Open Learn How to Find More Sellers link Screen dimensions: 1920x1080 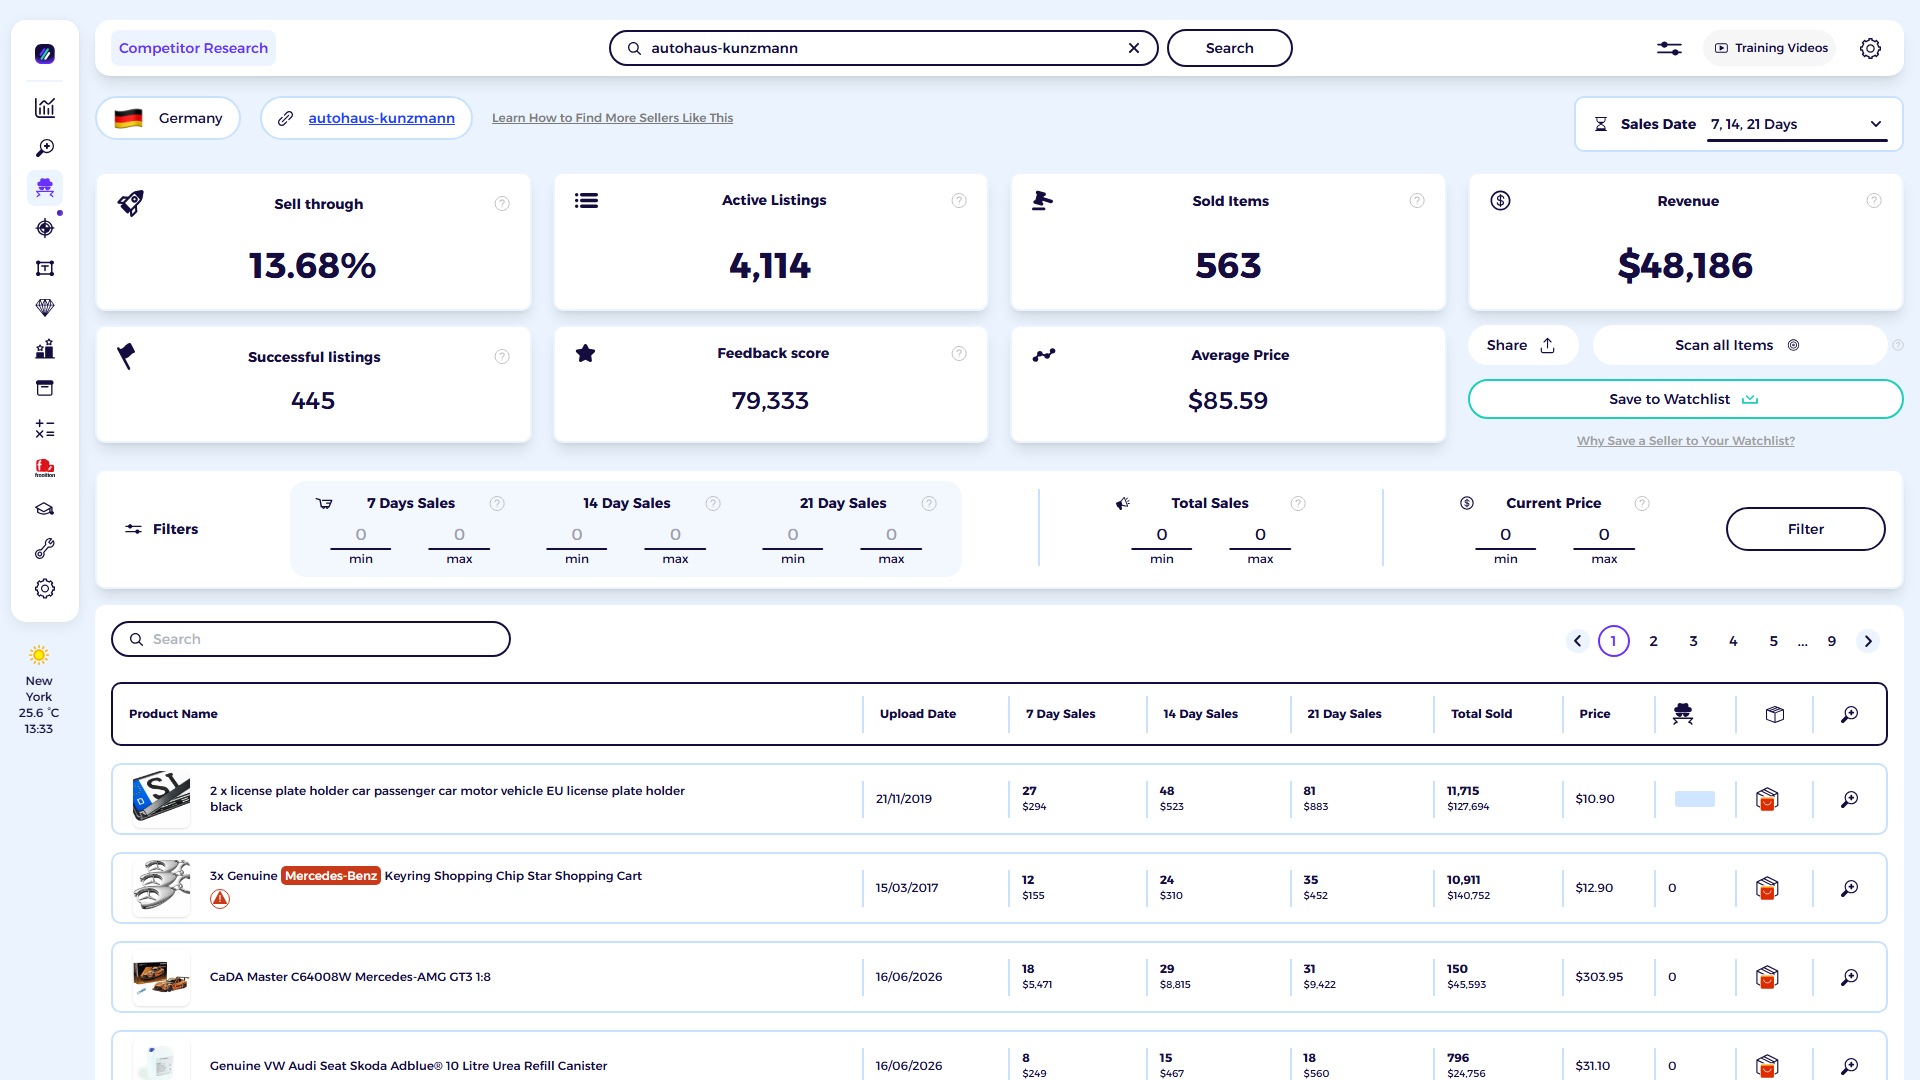coord(612,118)
